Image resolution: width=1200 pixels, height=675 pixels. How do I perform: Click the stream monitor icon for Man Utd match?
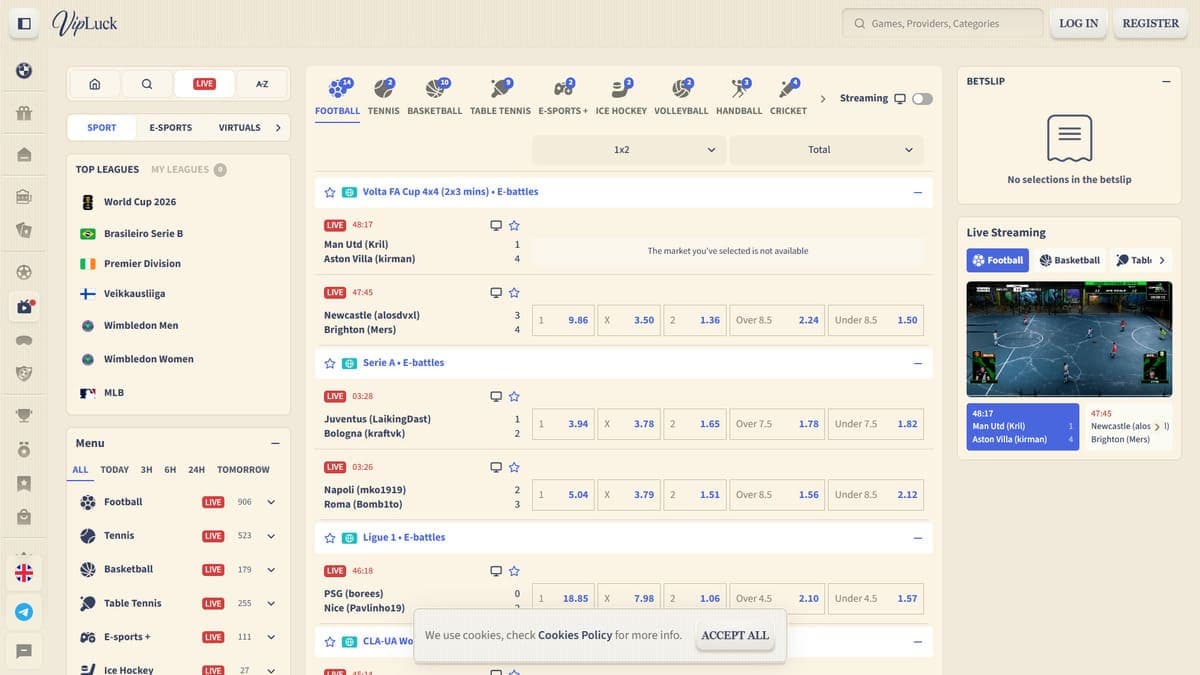pyautogui.click(x=496, y=225)
